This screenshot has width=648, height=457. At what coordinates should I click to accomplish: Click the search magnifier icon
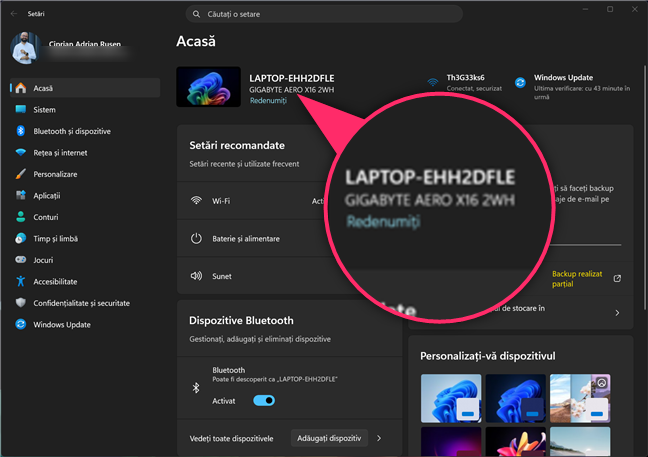click(x=196, y=14)
